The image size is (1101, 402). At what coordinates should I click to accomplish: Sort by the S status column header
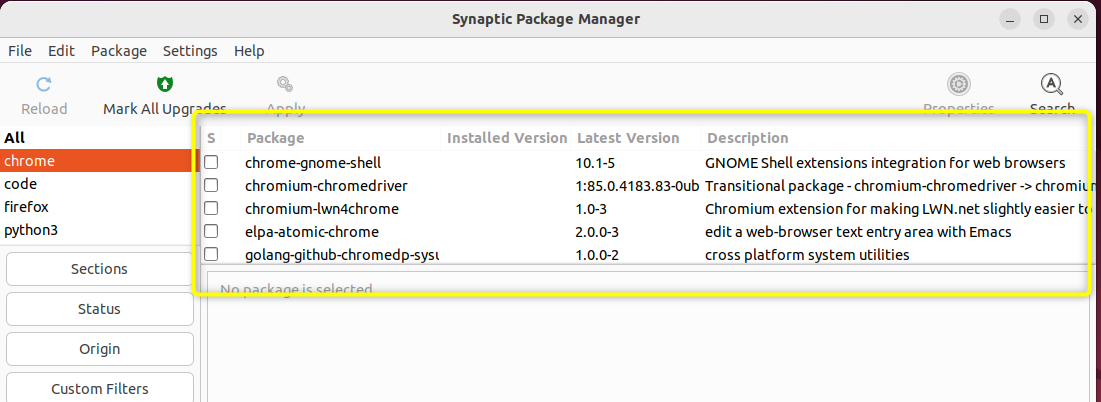coord(211,138)
